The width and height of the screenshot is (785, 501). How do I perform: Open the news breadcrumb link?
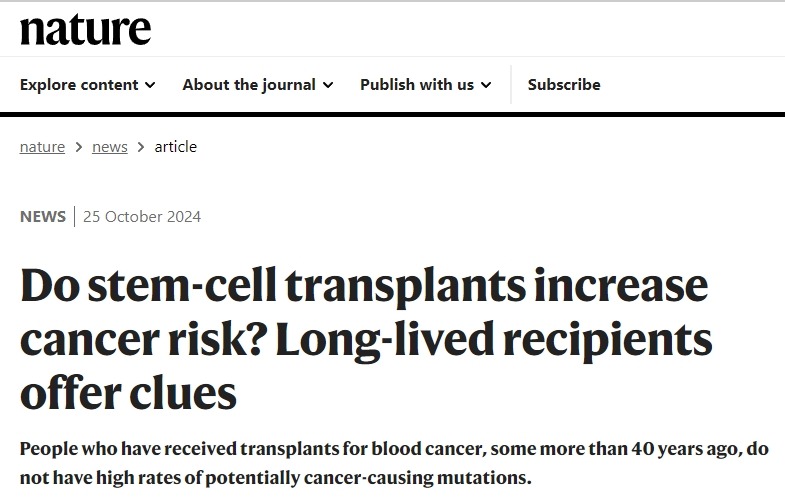[x=110, y=147]
